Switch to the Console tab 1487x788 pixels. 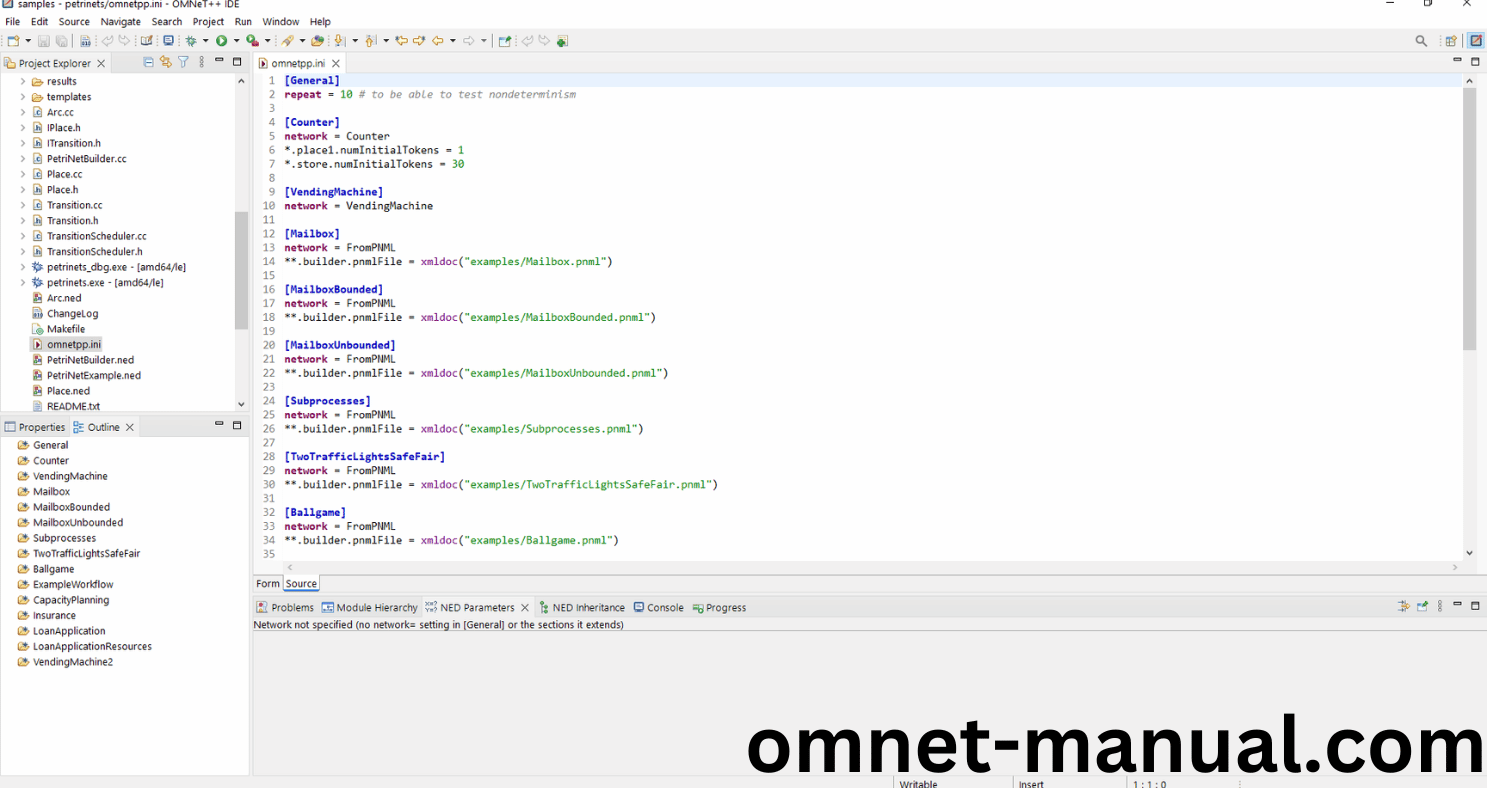coord(664,608)
